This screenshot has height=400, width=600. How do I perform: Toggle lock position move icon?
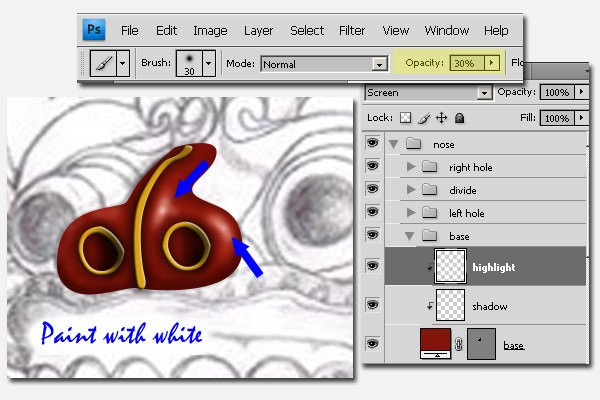click(442, 118)
